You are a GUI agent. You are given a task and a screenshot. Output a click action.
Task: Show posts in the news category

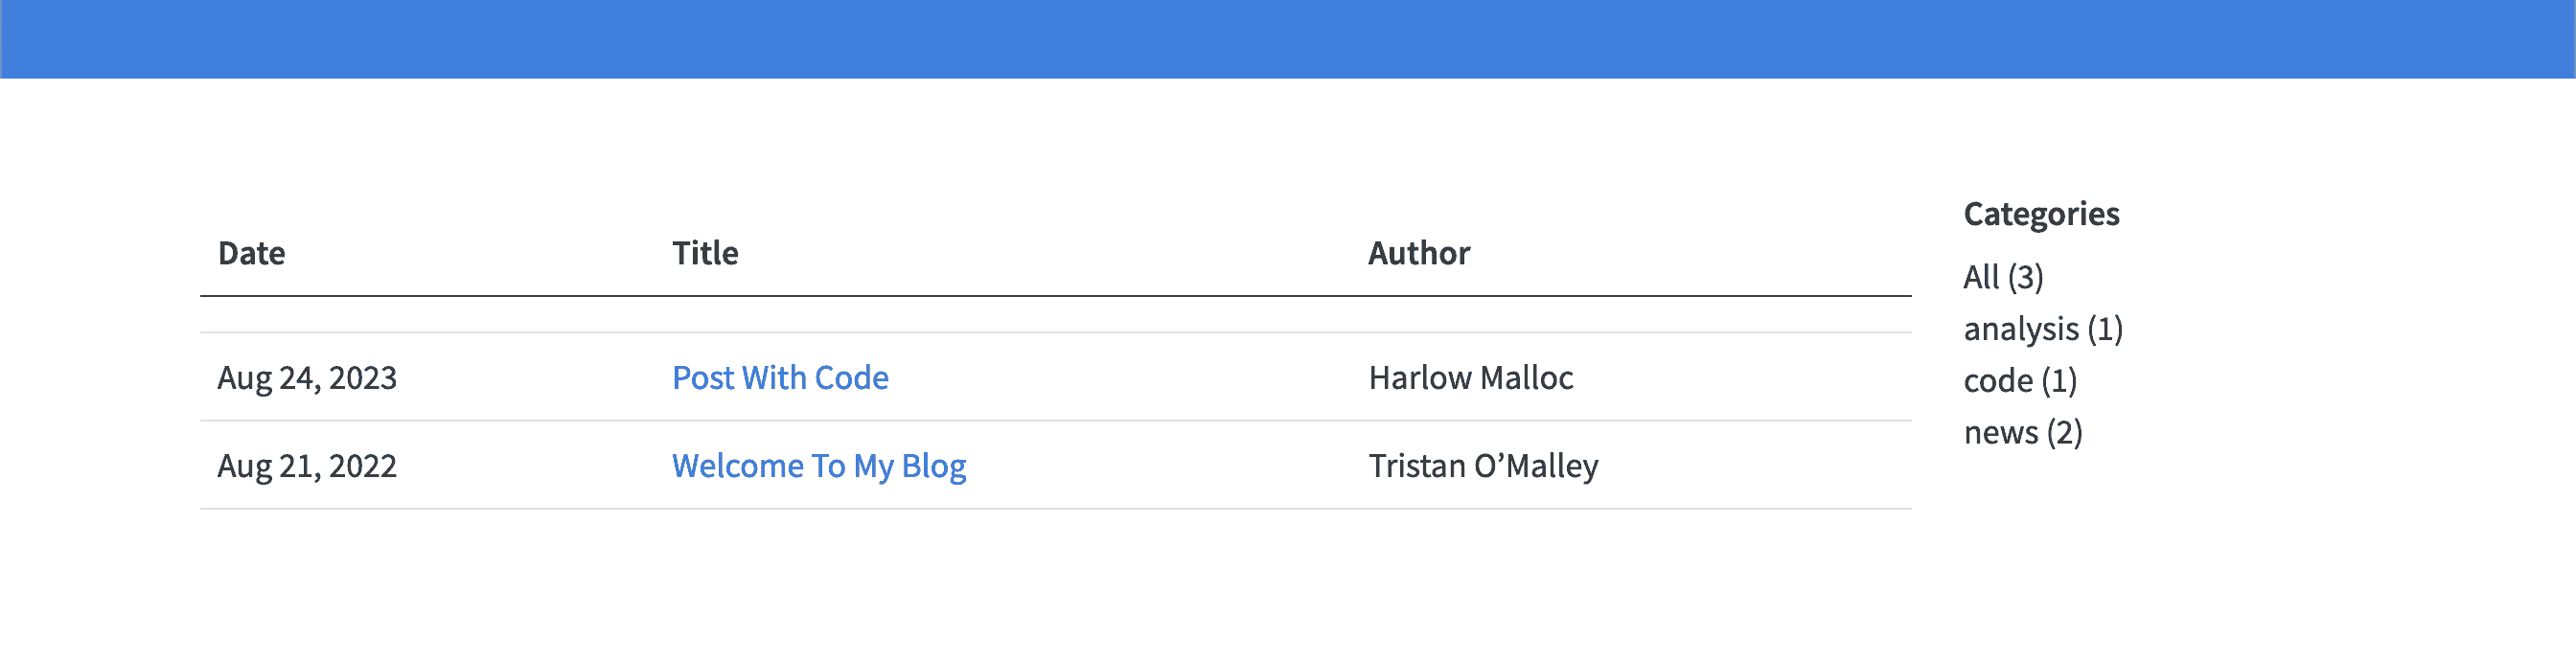click(x=2022, y=433)
